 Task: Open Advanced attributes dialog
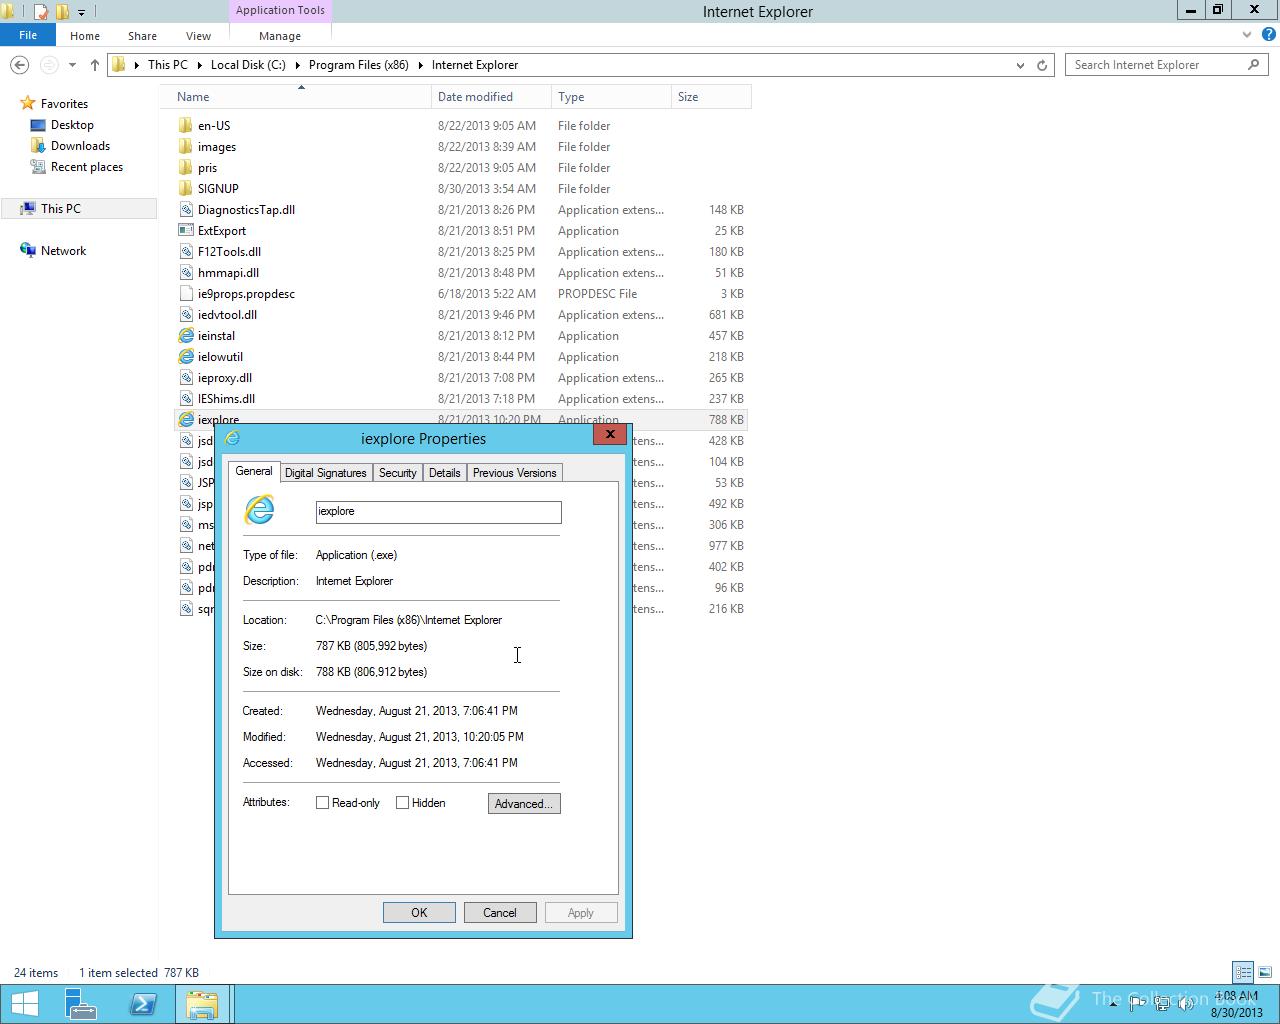point(524,804)
